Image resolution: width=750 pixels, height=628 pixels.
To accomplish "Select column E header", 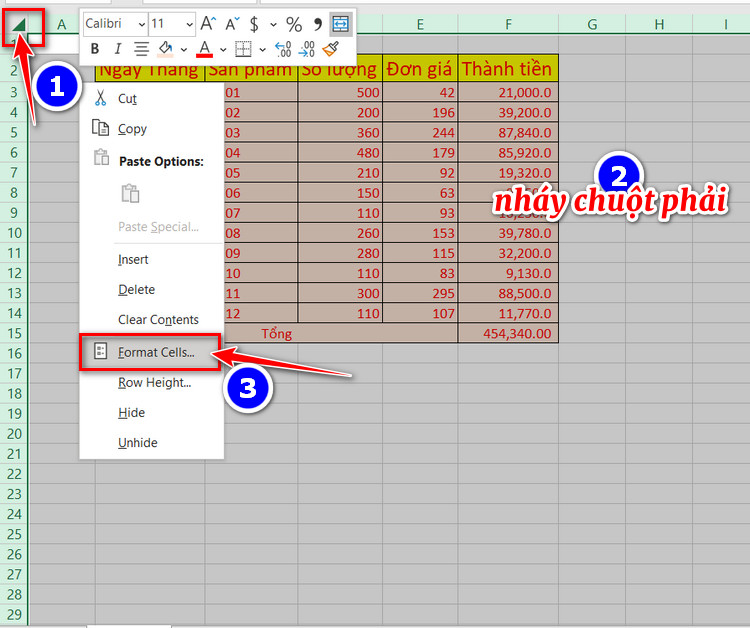I will pyautogui.click(x=420, y=24).
